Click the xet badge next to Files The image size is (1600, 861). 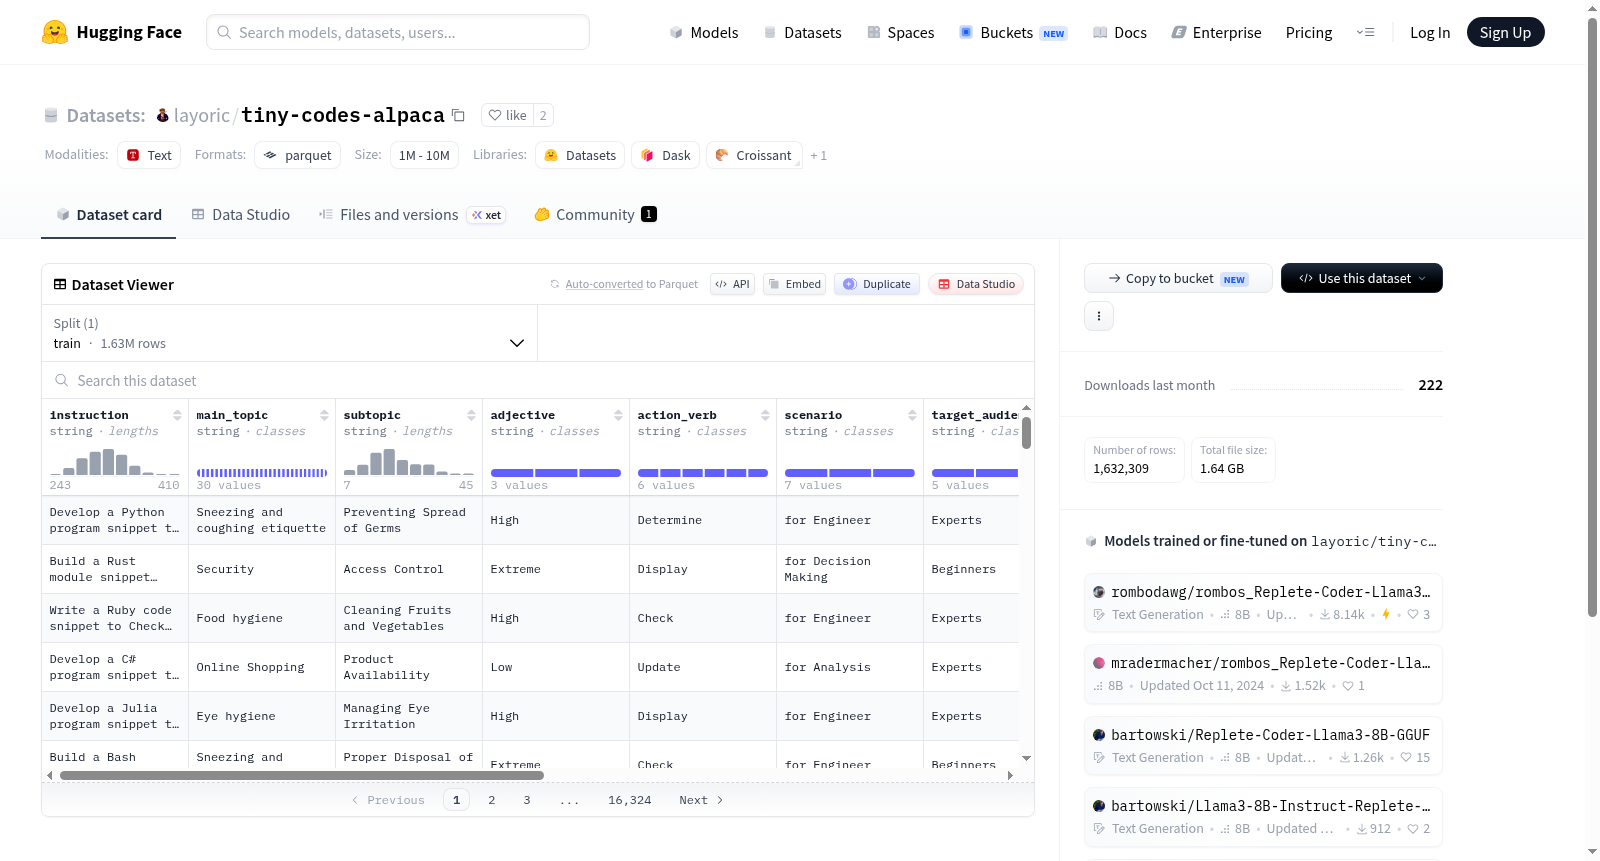tap(487, 215)
